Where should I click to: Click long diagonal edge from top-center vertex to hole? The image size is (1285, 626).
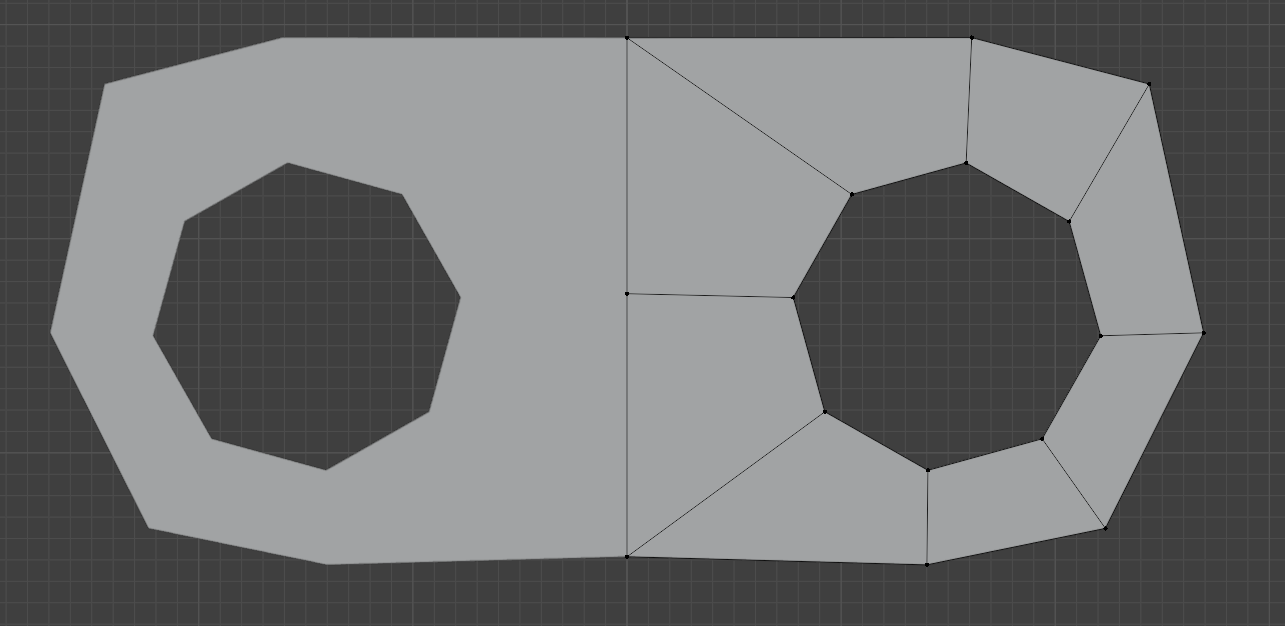[739, 116]
